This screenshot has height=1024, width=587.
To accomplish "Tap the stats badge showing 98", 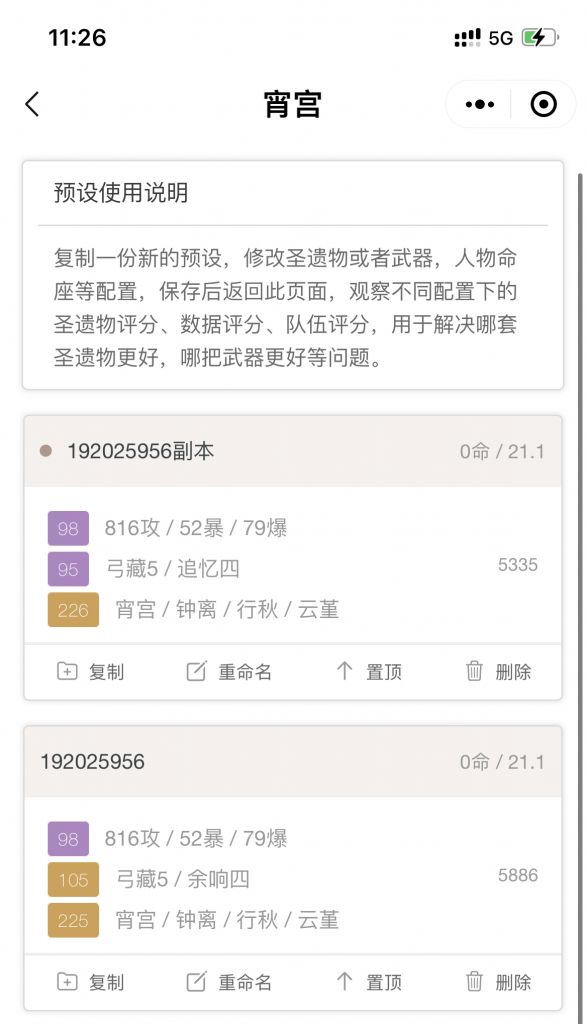I will (x=67, y=528).
